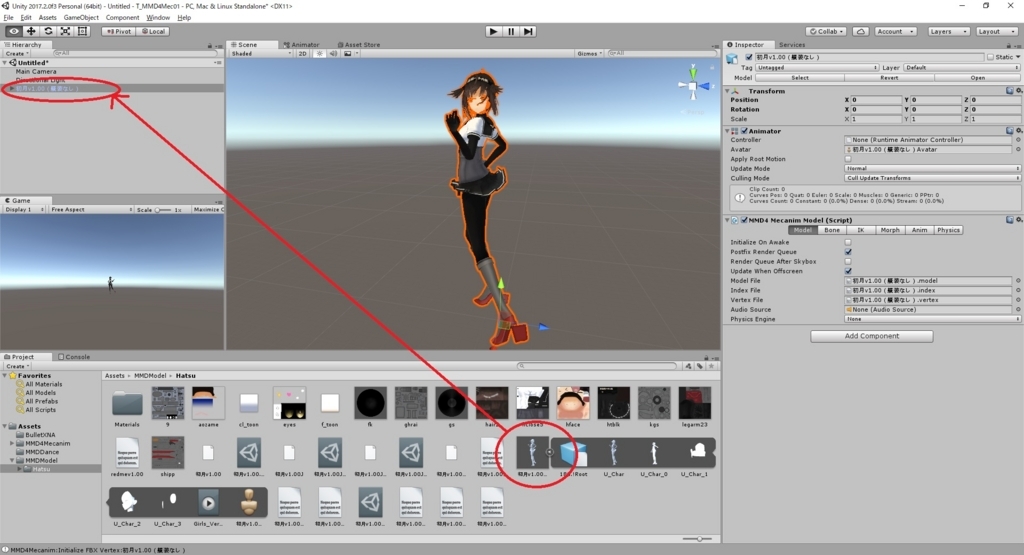Open the File menu
Image resolution: width=1024 pixels, height=555 pixels.
[8, 18]
